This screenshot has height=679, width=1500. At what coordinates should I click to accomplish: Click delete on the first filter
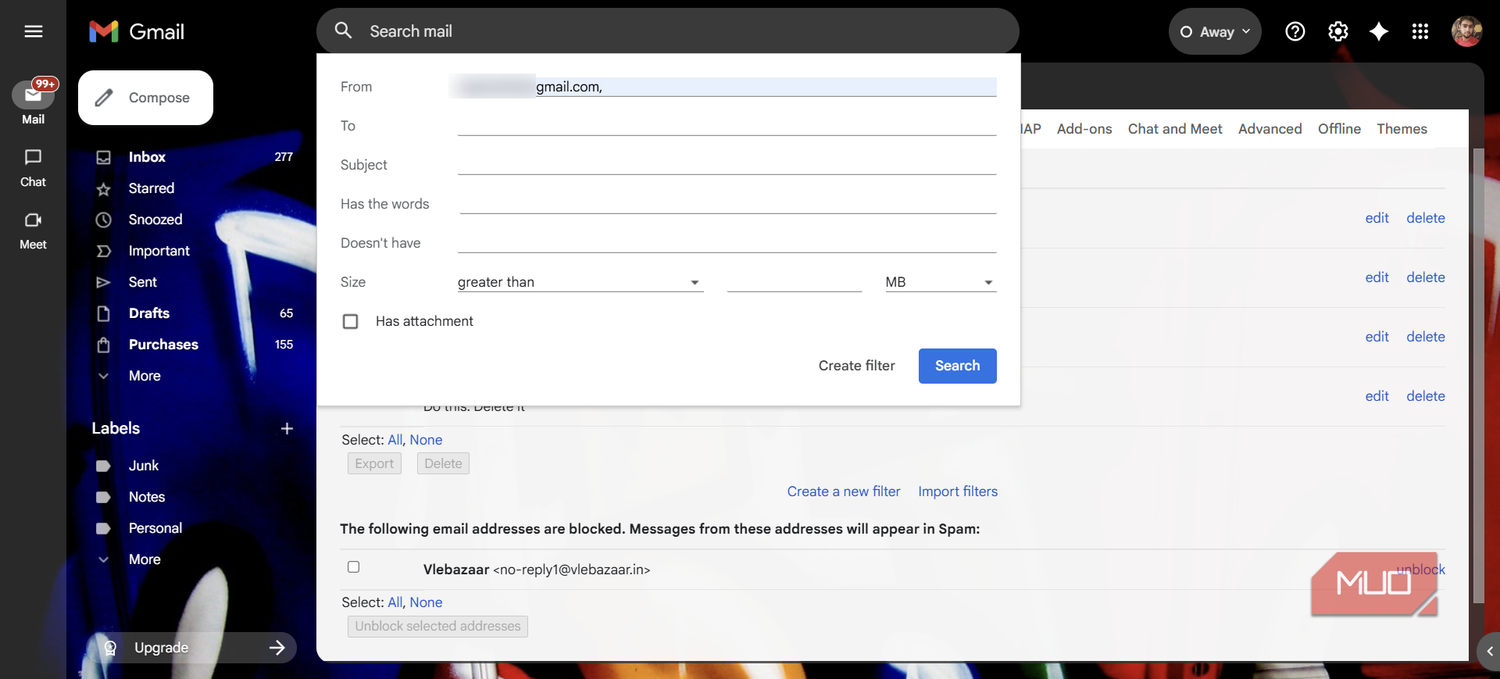1425,218
